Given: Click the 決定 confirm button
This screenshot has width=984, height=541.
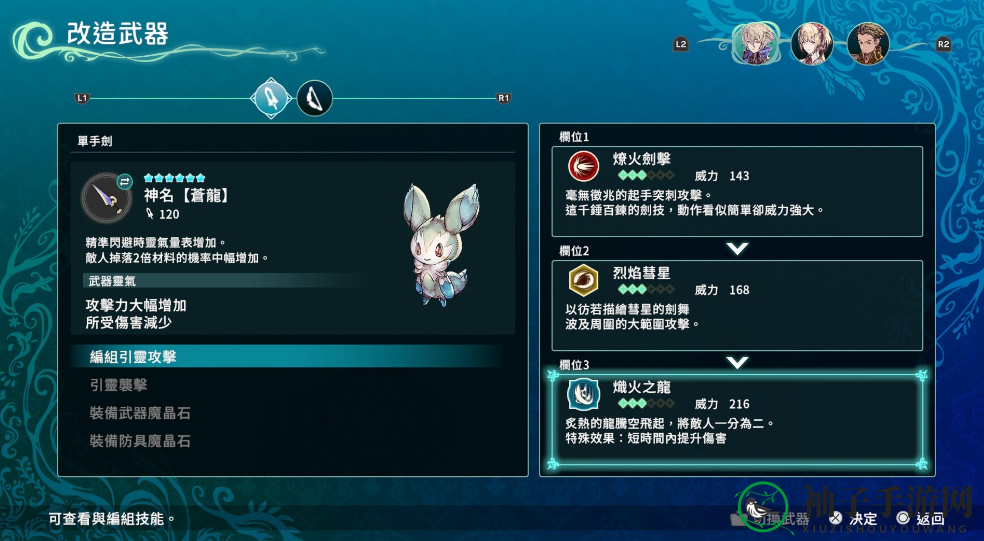Looking at the screenshot, I should pyautogui.click(x=853, y=518).
